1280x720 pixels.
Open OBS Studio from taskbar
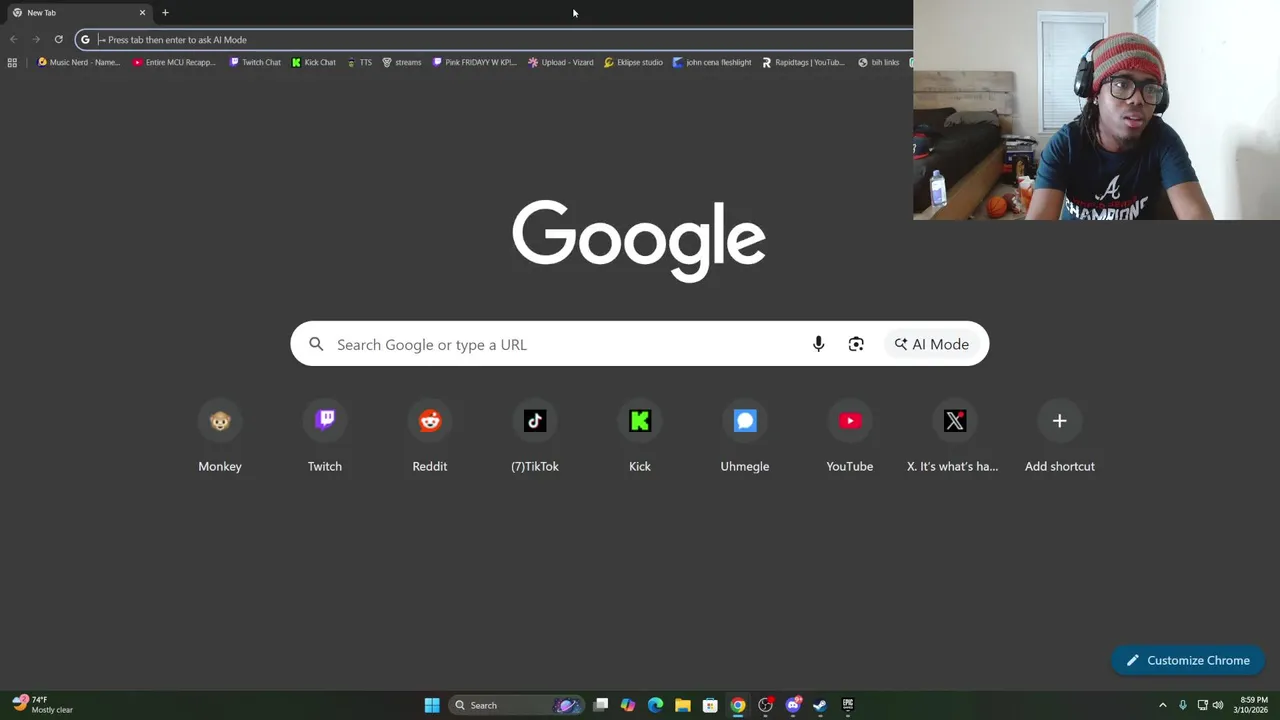[x=765, y=705]
